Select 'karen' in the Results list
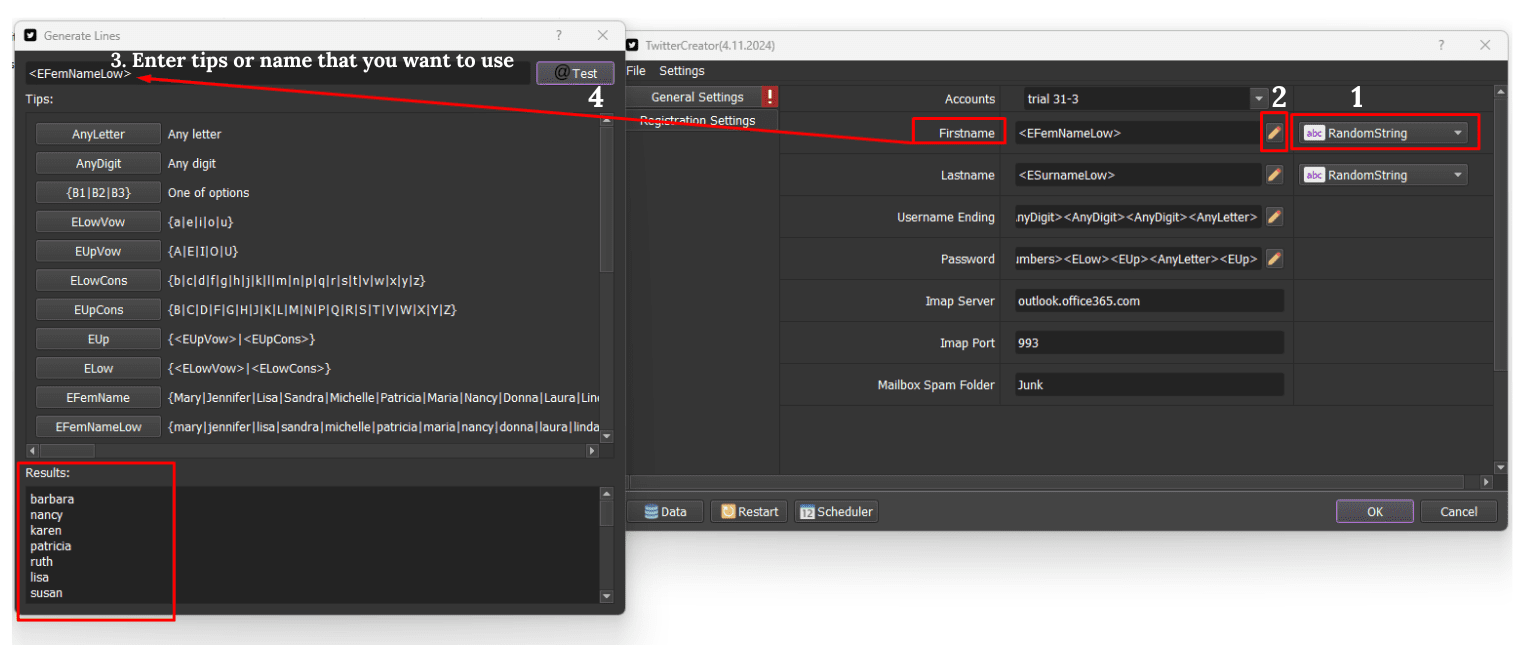The height and width of the screenshot is (653, 1539). [46, 531]
